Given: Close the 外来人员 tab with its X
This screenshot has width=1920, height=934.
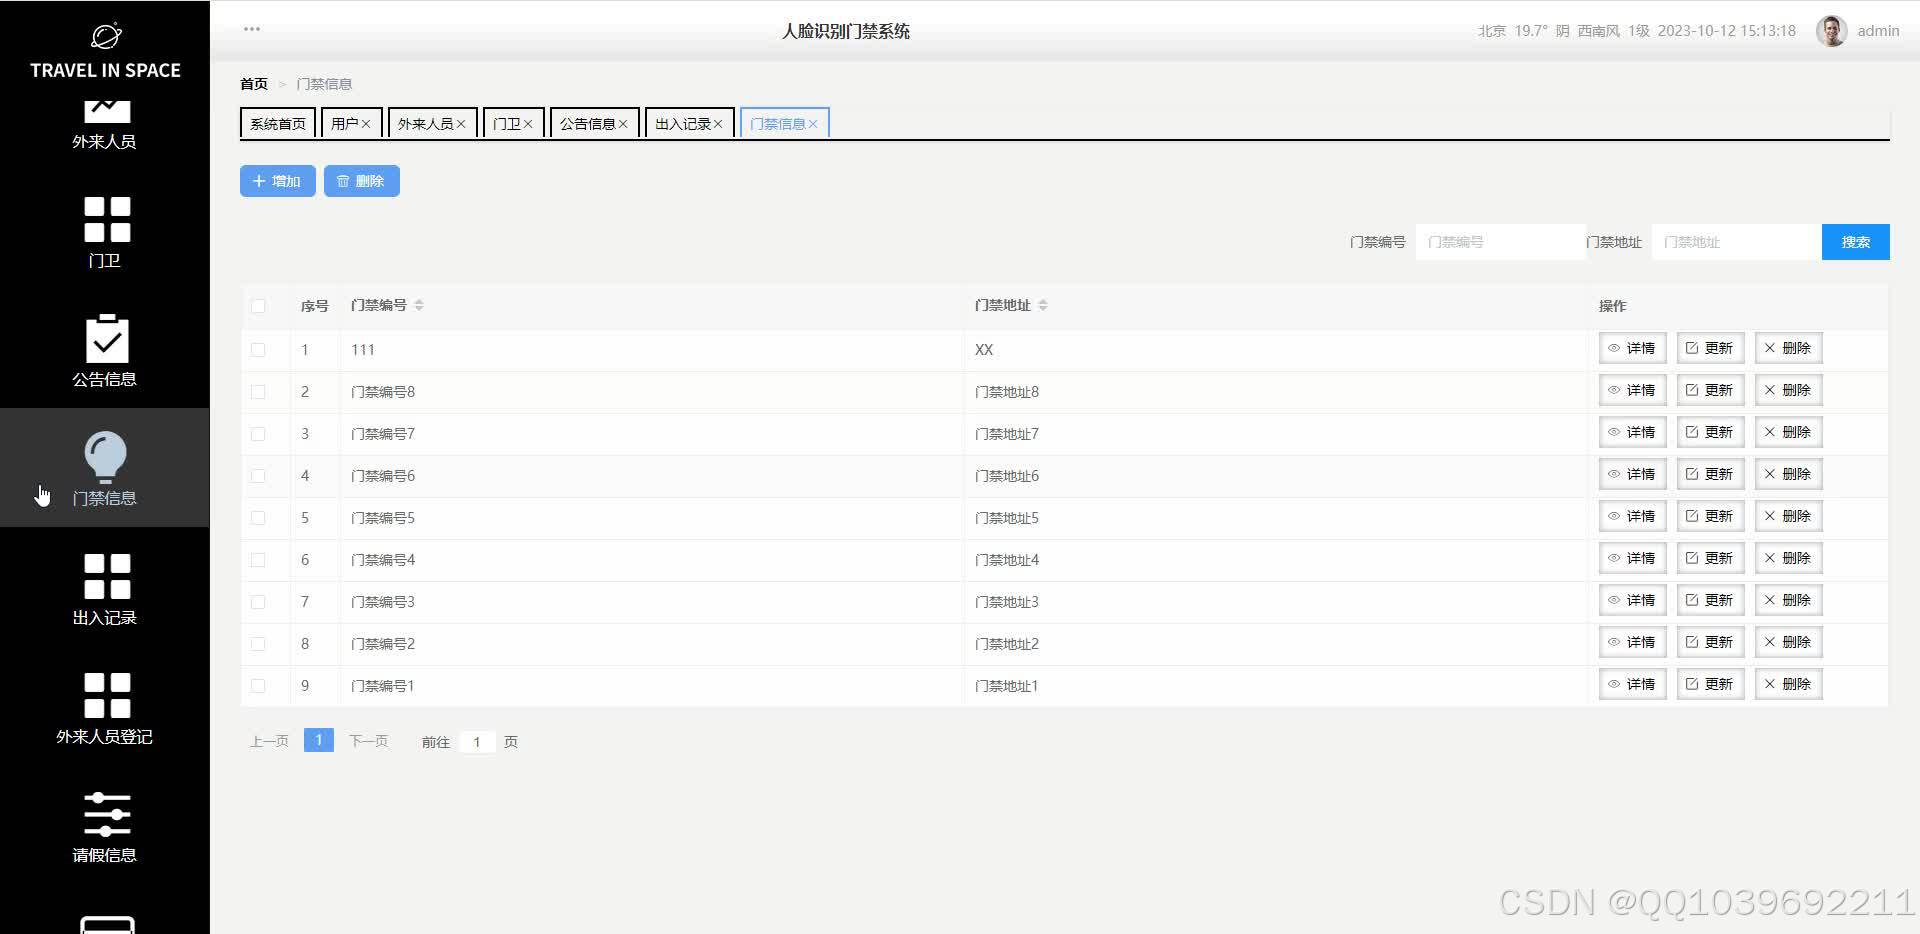Looking at the screenshot, I should 461,124.
